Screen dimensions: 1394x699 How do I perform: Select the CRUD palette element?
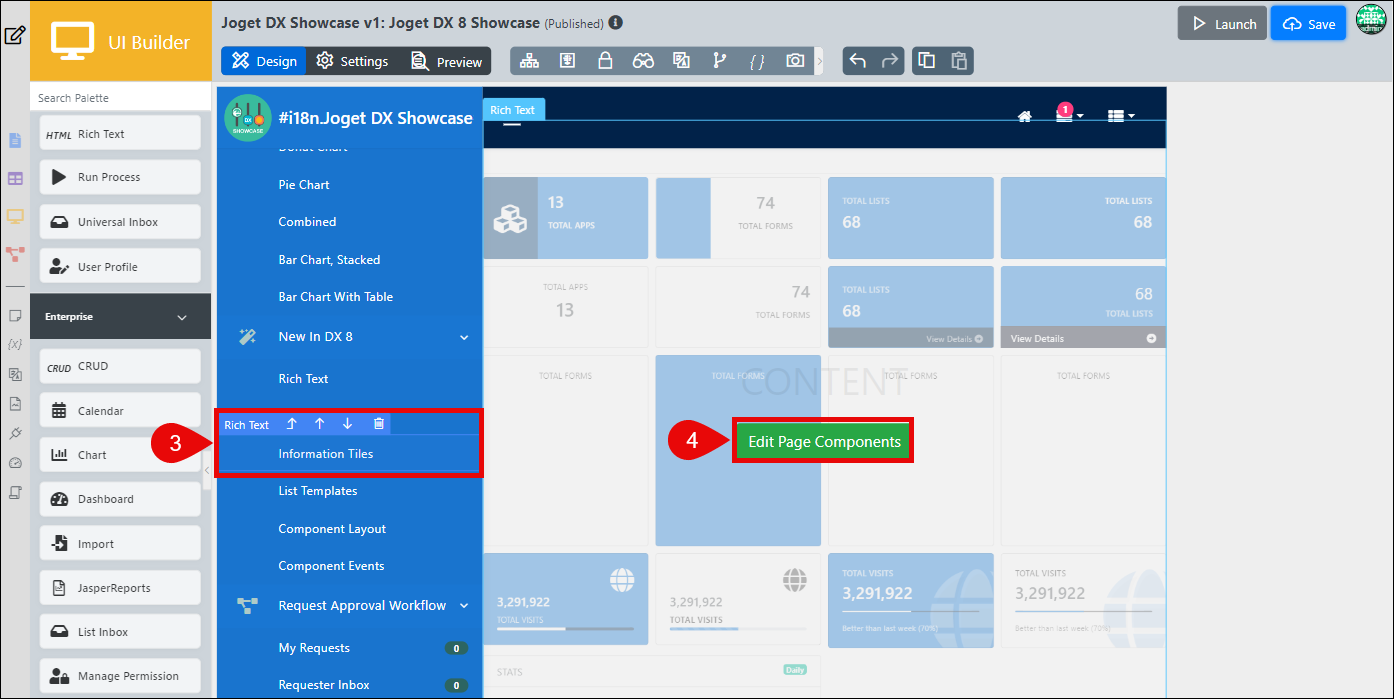pos(120,366)
